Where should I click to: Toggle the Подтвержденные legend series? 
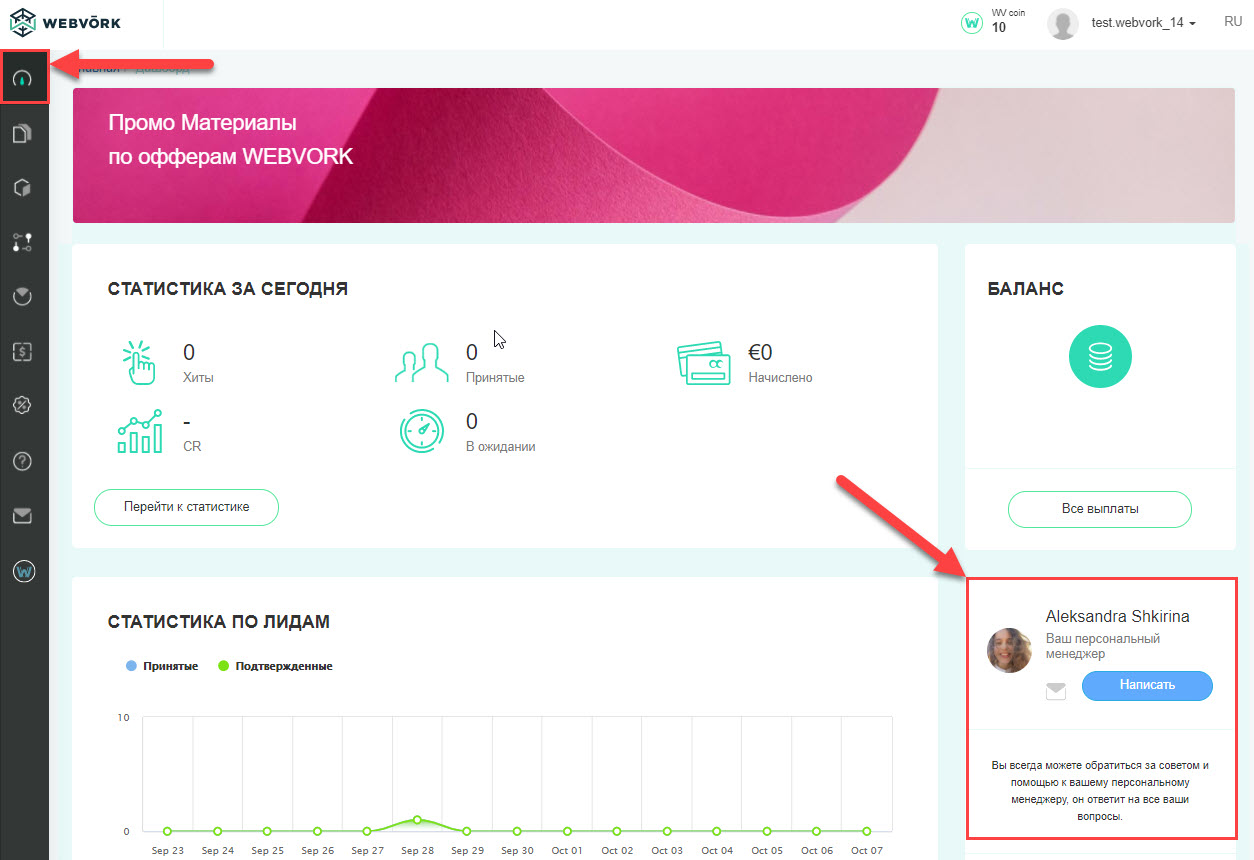click(x=275, y=666)
